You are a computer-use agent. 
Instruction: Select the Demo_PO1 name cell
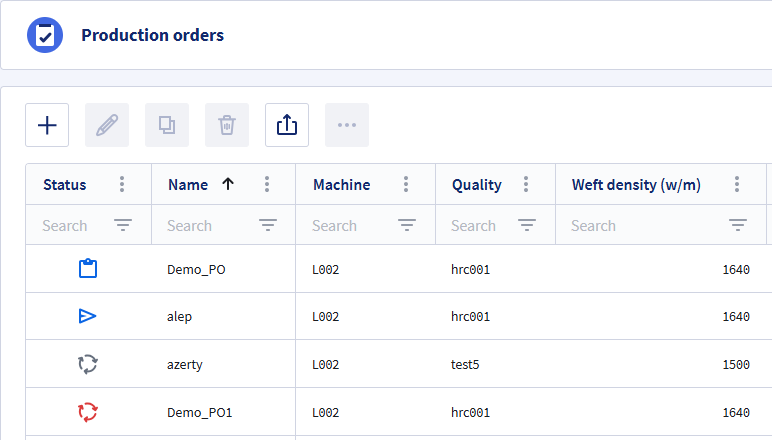click(199, 412)
